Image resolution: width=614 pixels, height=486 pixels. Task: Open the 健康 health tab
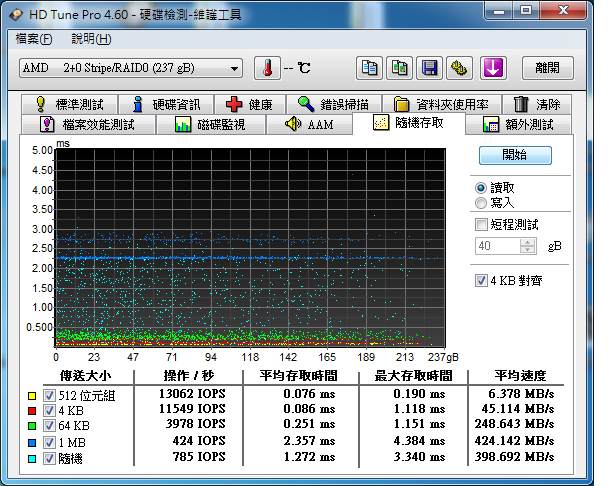250,105
